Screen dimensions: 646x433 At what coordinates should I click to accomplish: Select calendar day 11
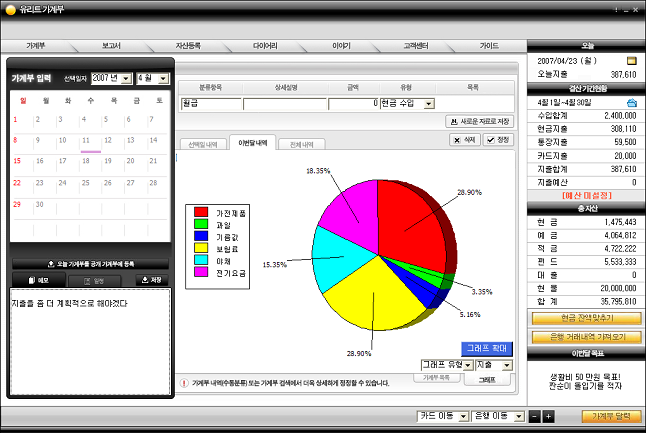pos(86,140)
